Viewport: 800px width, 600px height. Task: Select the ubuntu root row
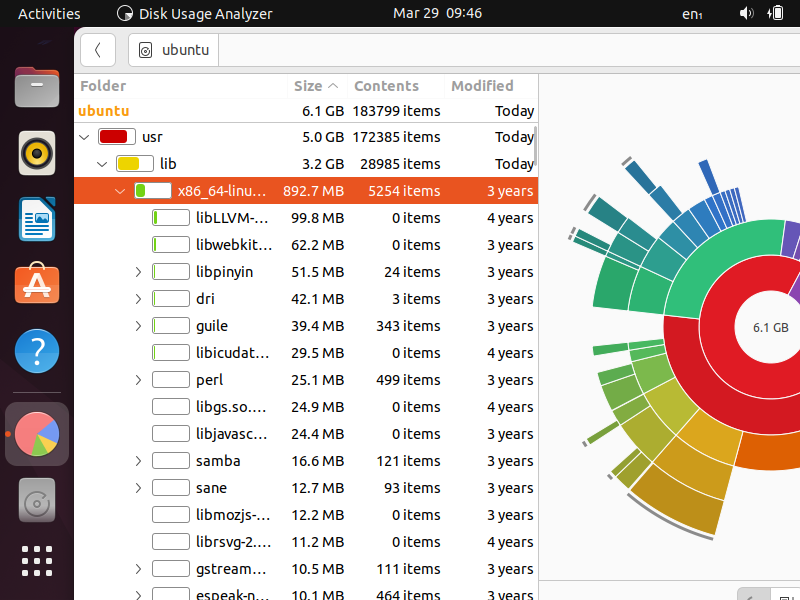(x=306, y=111)
